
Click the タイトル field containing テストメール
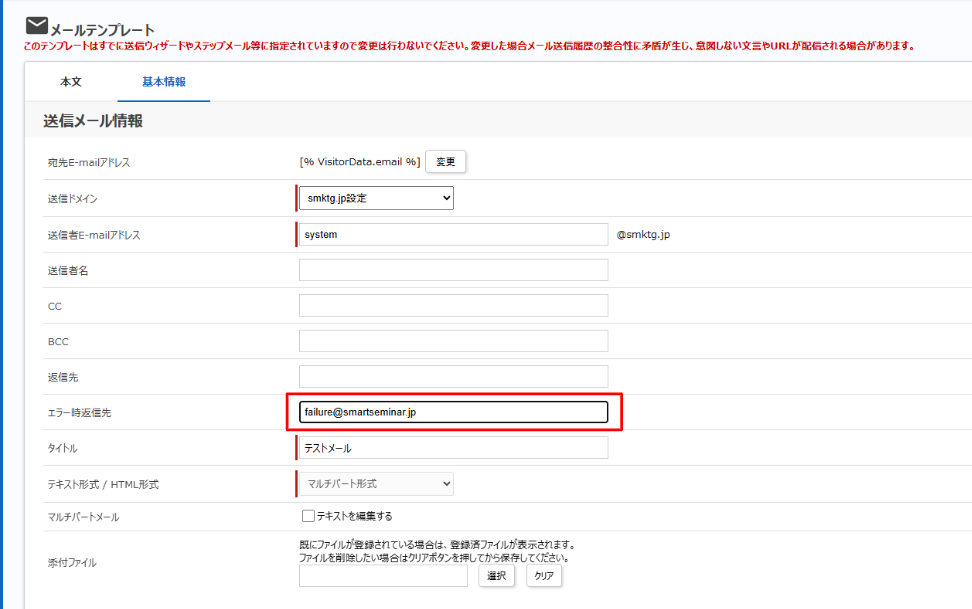point(453,448)
